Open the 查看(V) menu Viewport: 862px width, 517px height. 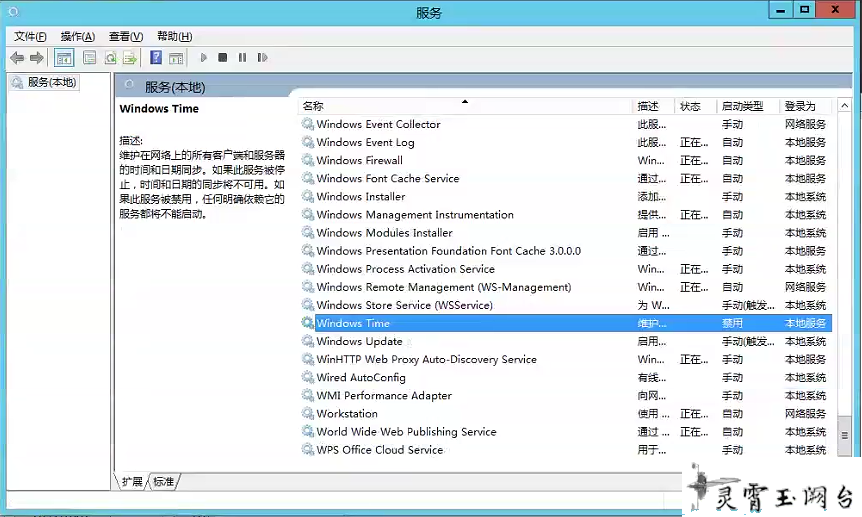[x=125, y=36]
